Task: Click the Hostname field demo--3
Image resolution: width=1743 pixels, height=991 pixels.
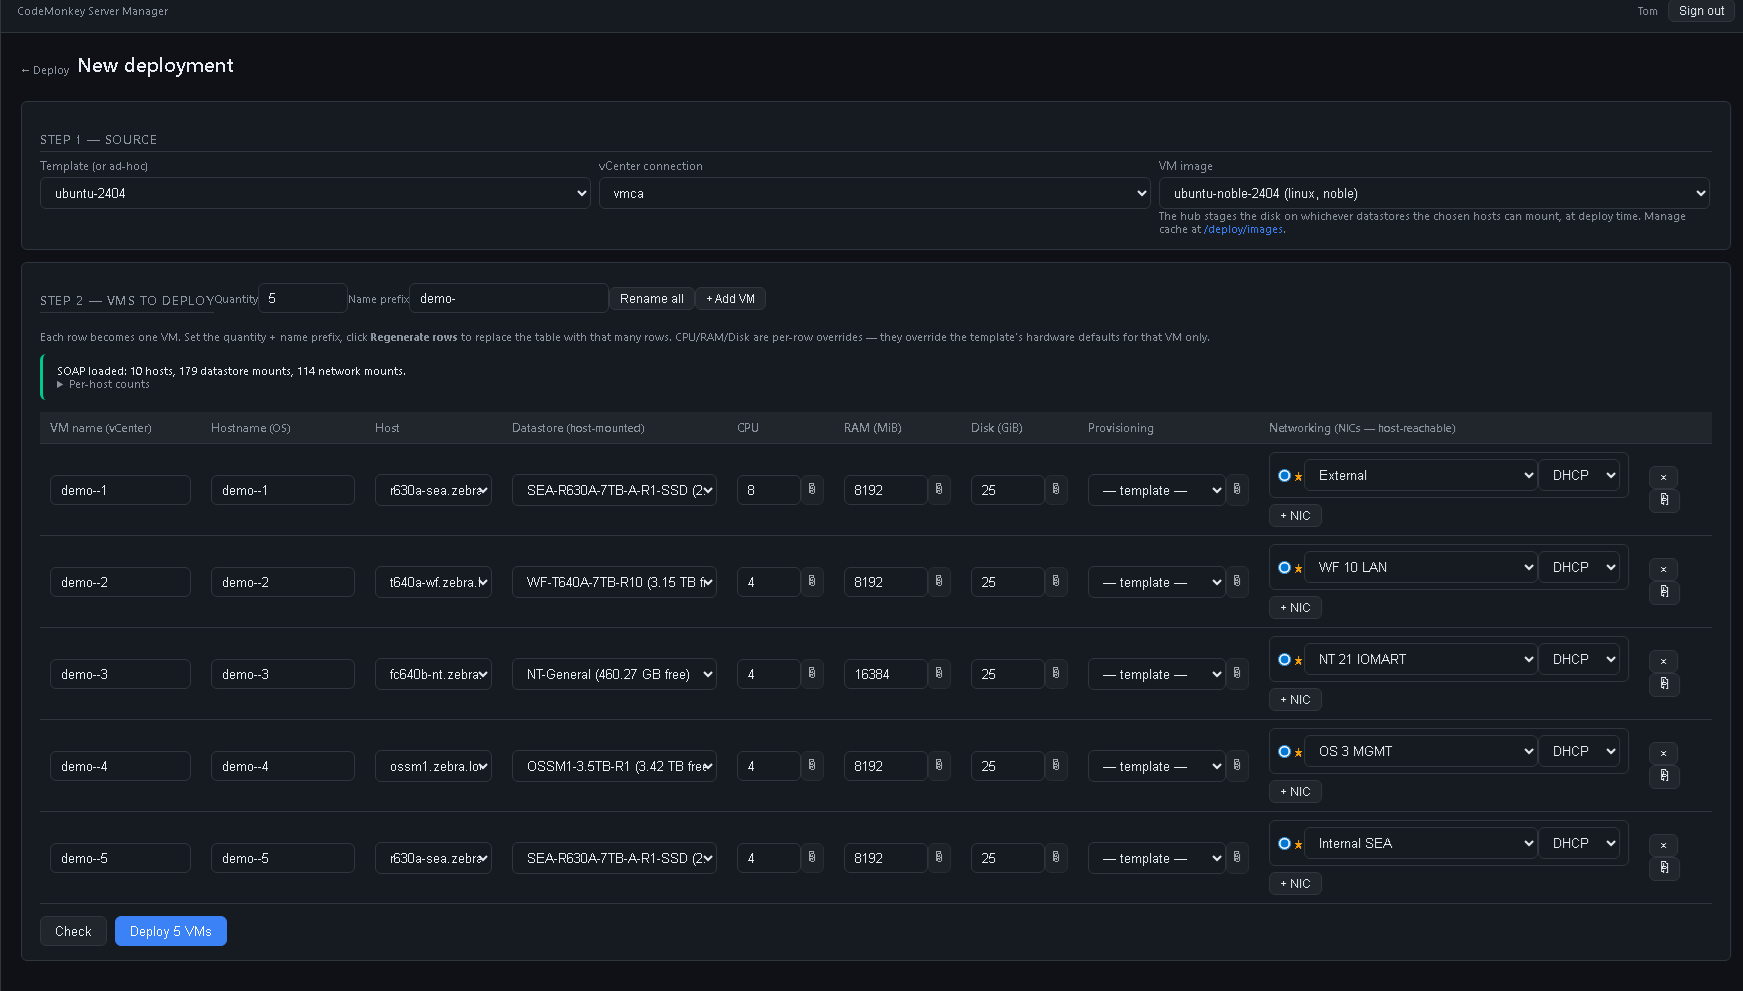Action: [283, 674]
